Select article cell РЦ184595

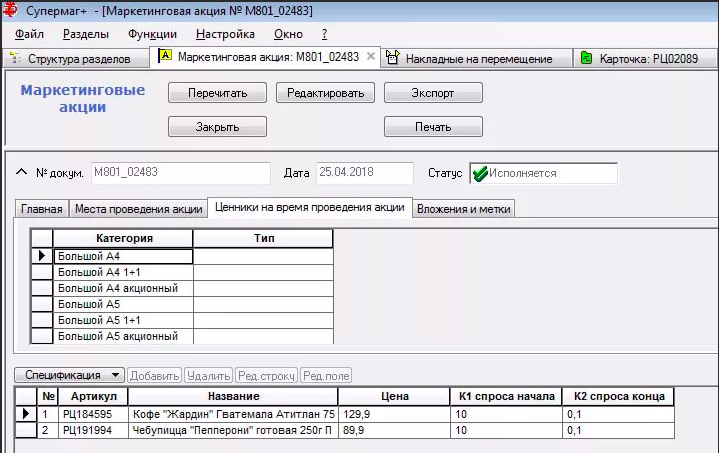pos(94,414)
